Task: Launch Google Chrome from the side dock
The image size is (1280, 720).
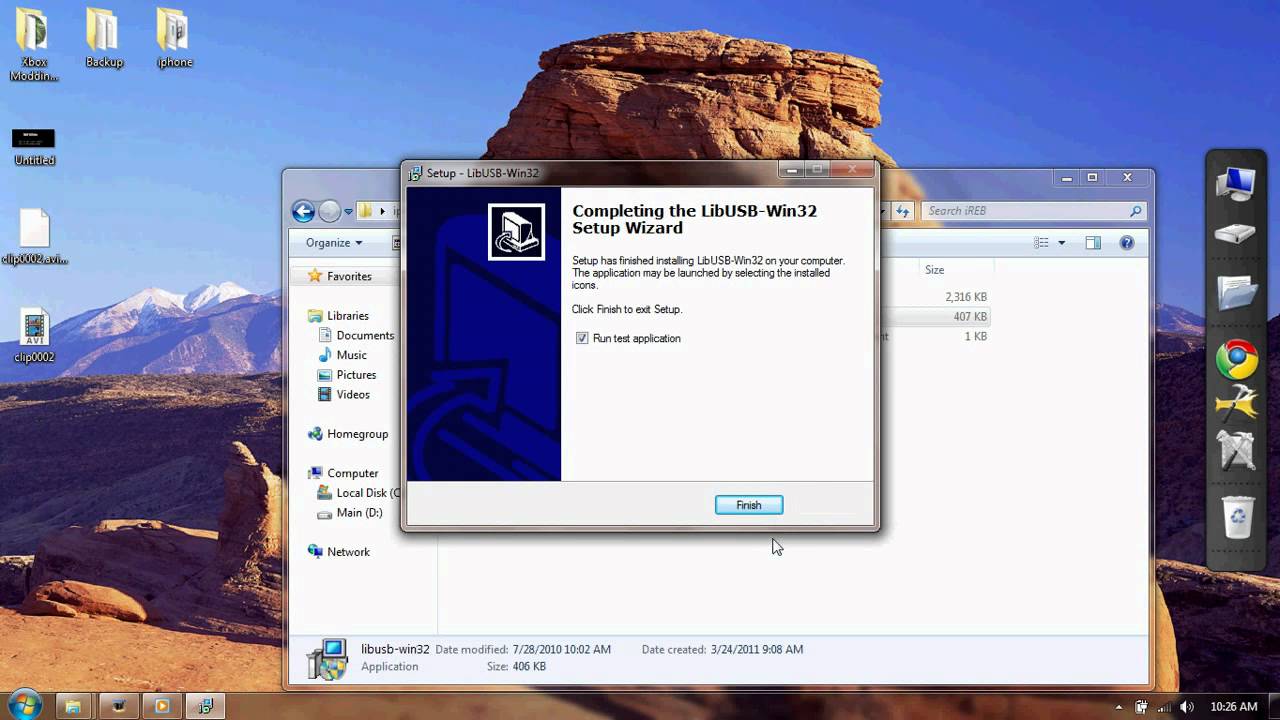Action: (1237, 359)
